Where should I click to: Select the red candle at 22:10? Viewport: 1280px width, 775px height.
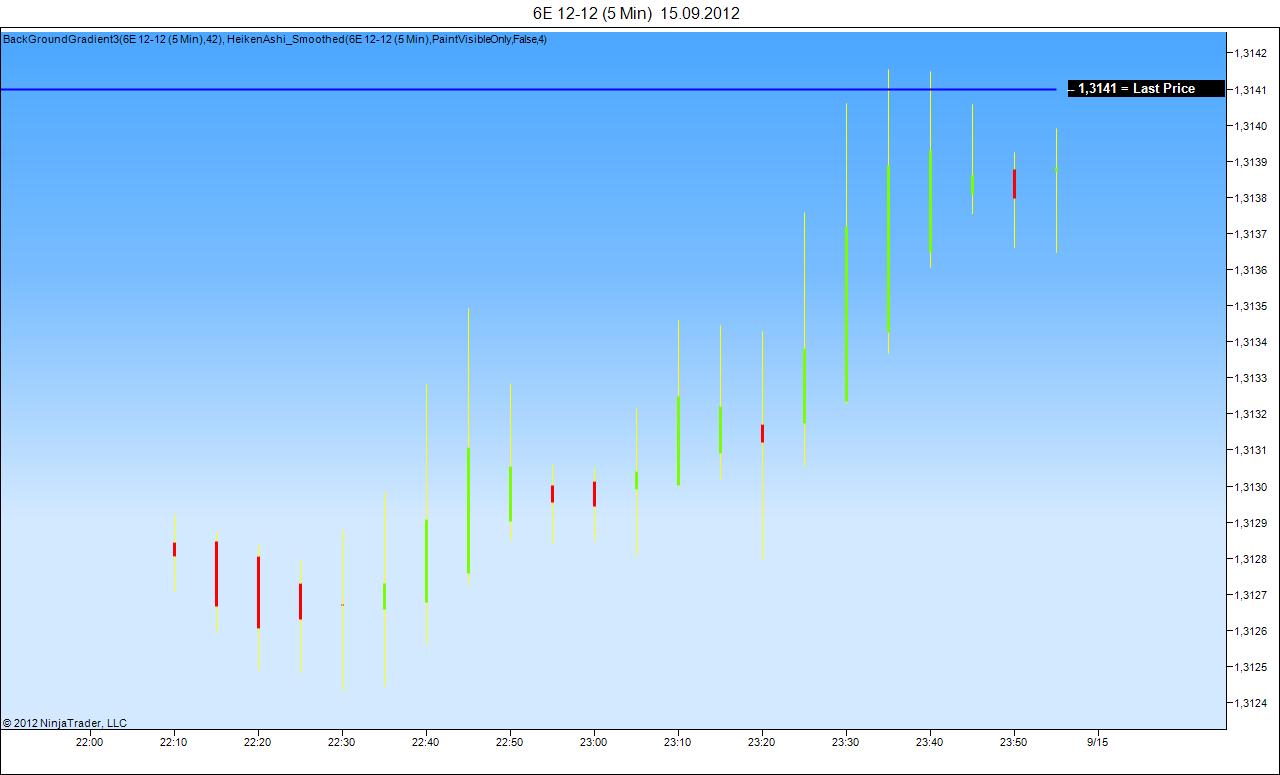tap(174, 549)
